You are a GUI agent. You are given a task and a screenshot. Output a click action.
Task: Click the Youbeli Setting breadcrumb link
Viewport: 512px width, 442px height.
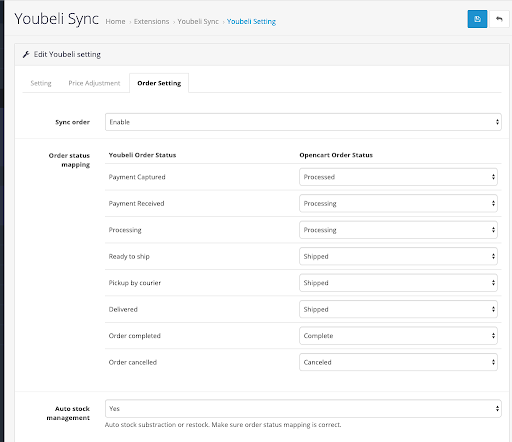click(251, 21)
